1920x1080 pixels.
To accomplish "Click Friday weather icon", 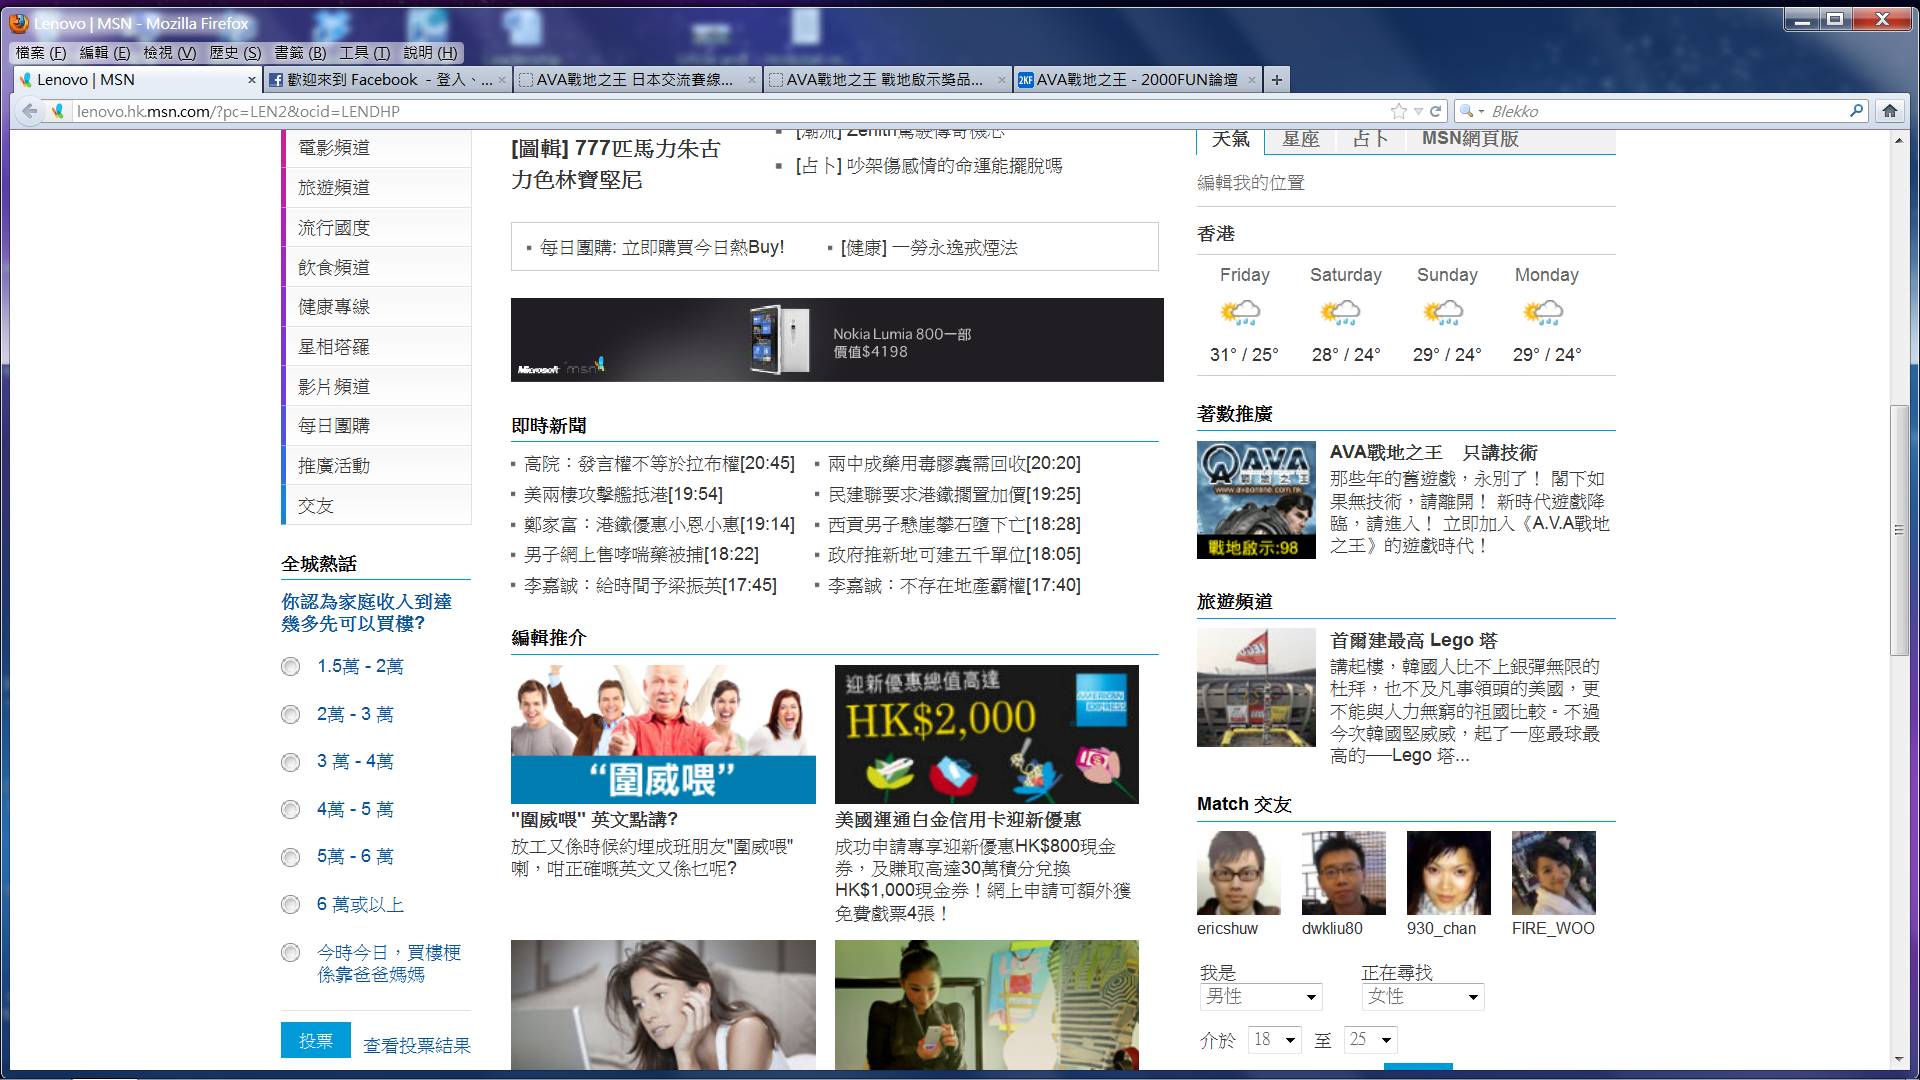I will coord(1240,313).
